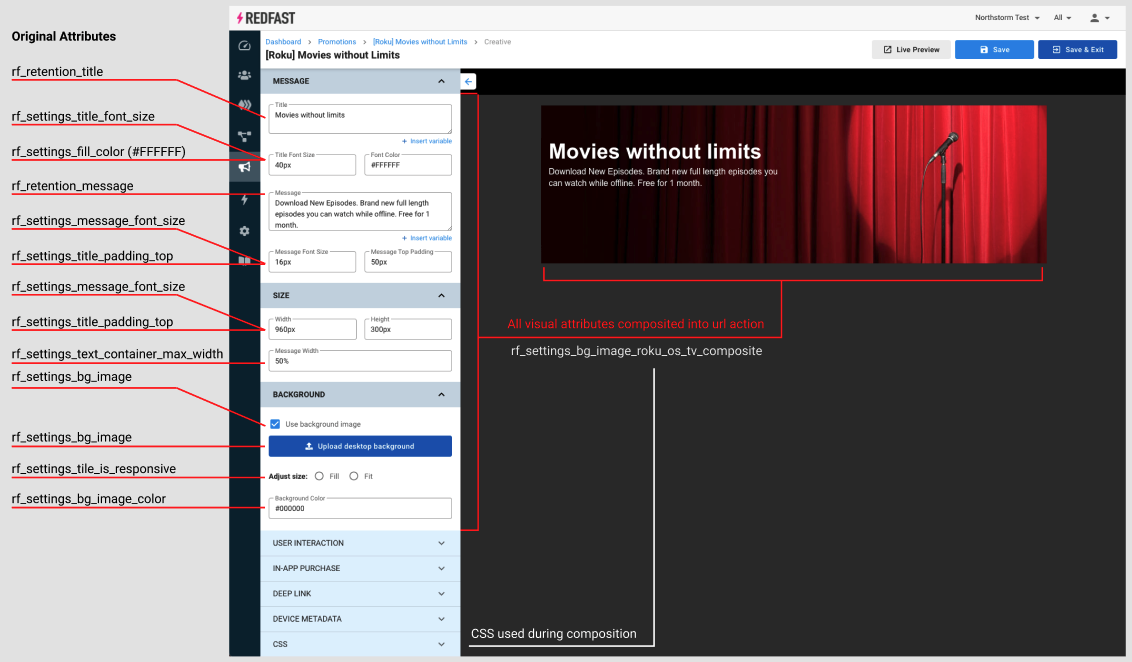Image resolution: width=1132 pixels, height=662 pixels.
Task: Click the Save button
Action: 994,50
